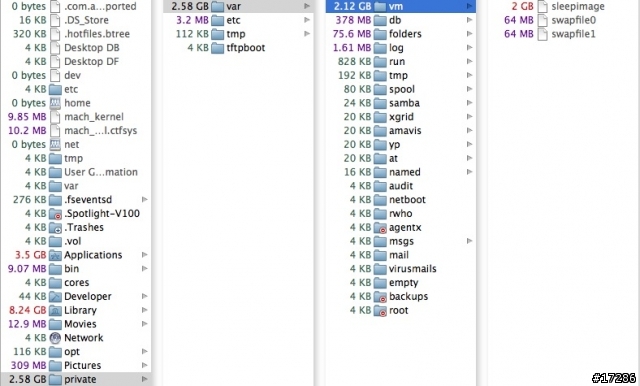Image resolution: width=640 pixels, height=386 pixels.
Task: Select the run folder name
Action: 397,62
